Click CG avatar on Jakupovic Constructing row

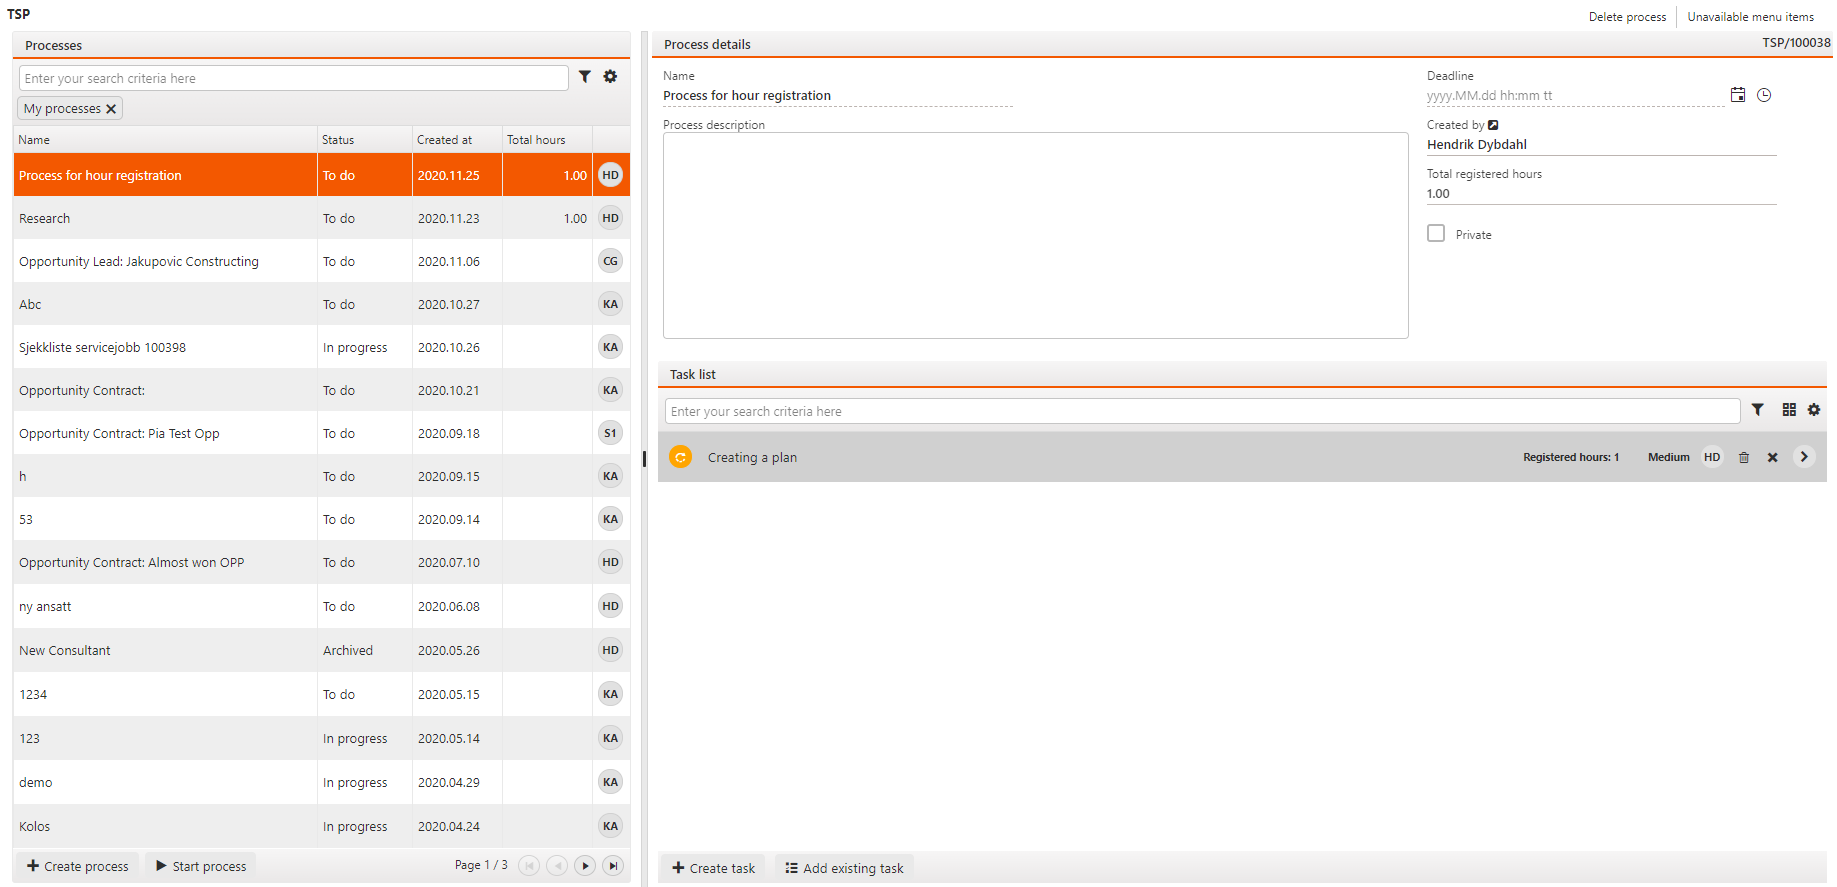pyautogui.click(x=610, y=261)
